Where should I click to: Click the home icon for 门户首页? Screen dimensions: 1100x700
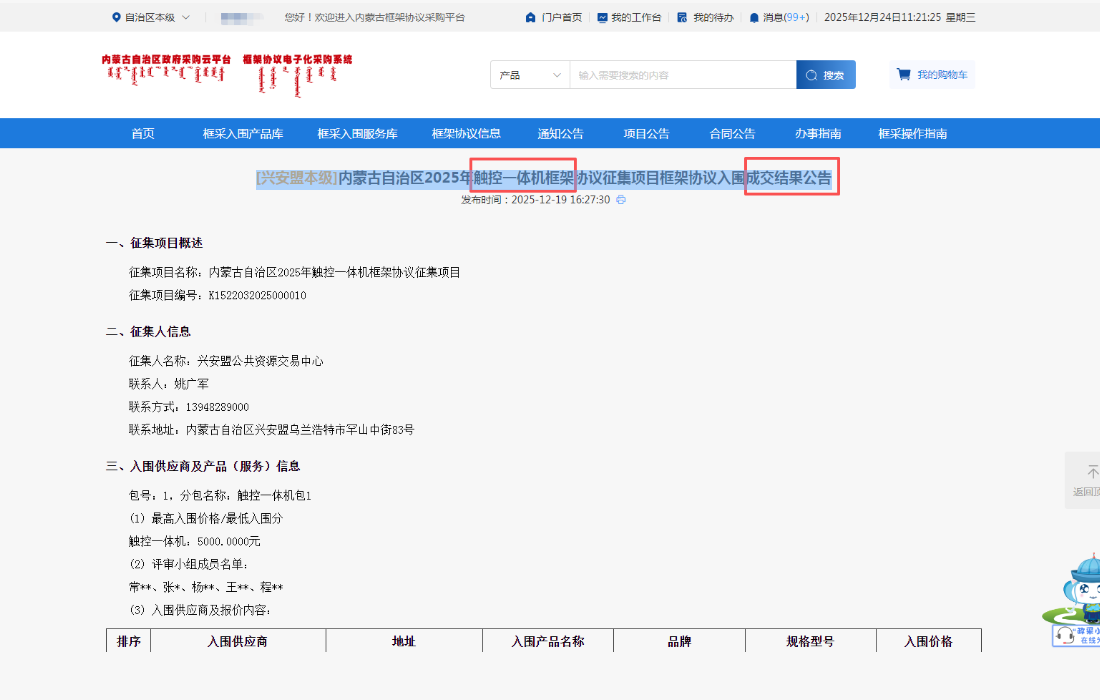click(531, 18)
